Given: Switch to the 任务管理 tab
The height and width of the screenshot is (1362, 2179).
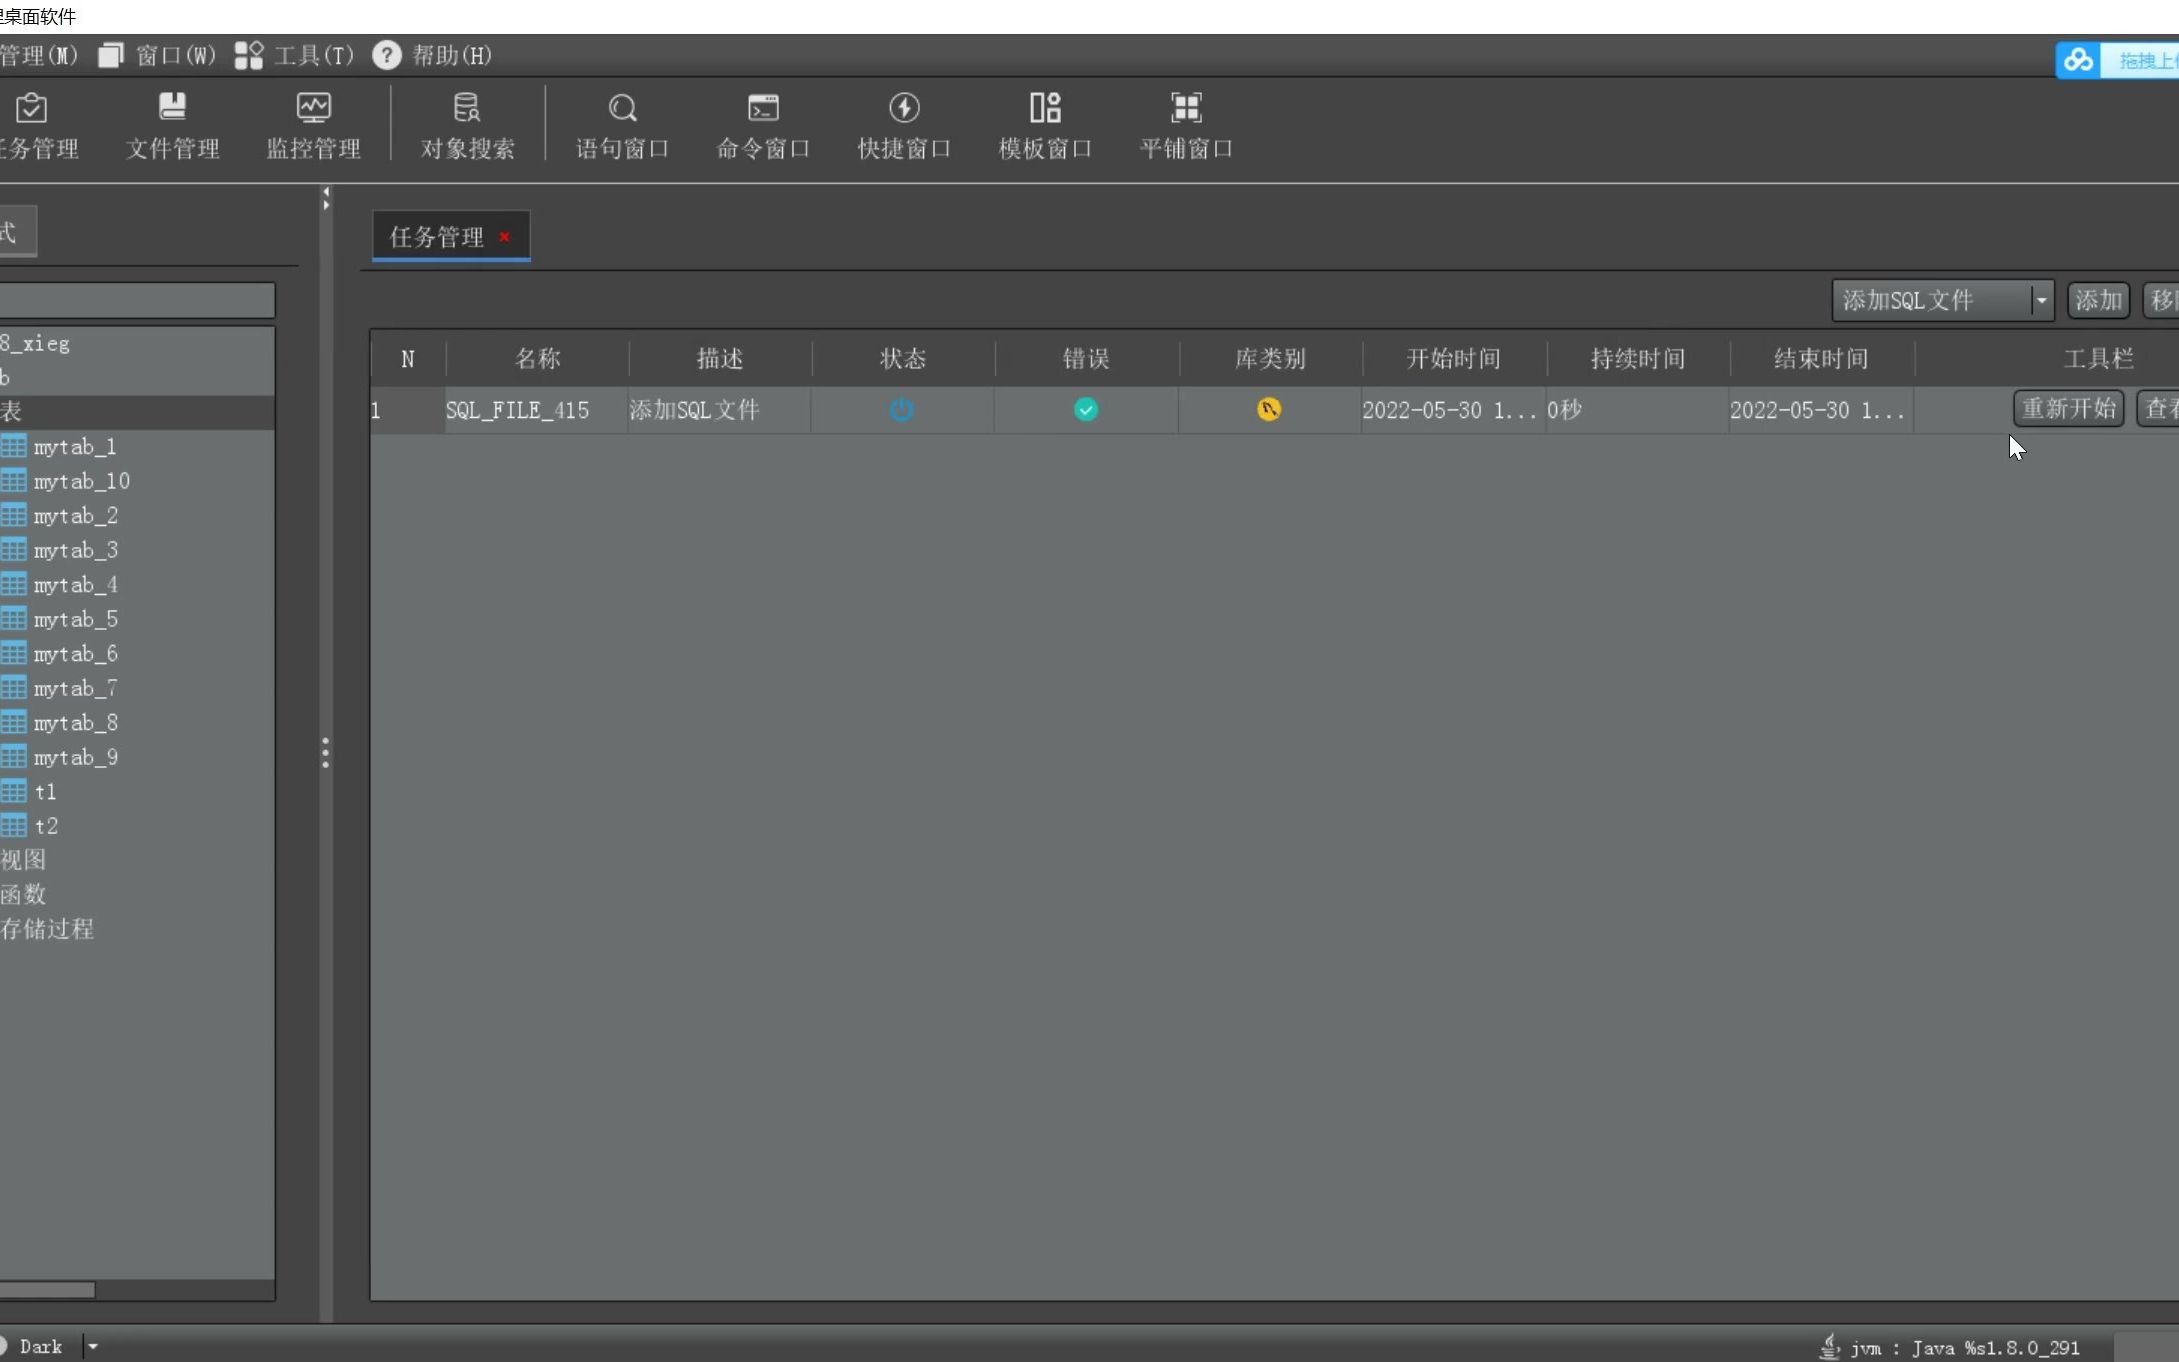Looking at the screenshot, I should tap(438, 236).
